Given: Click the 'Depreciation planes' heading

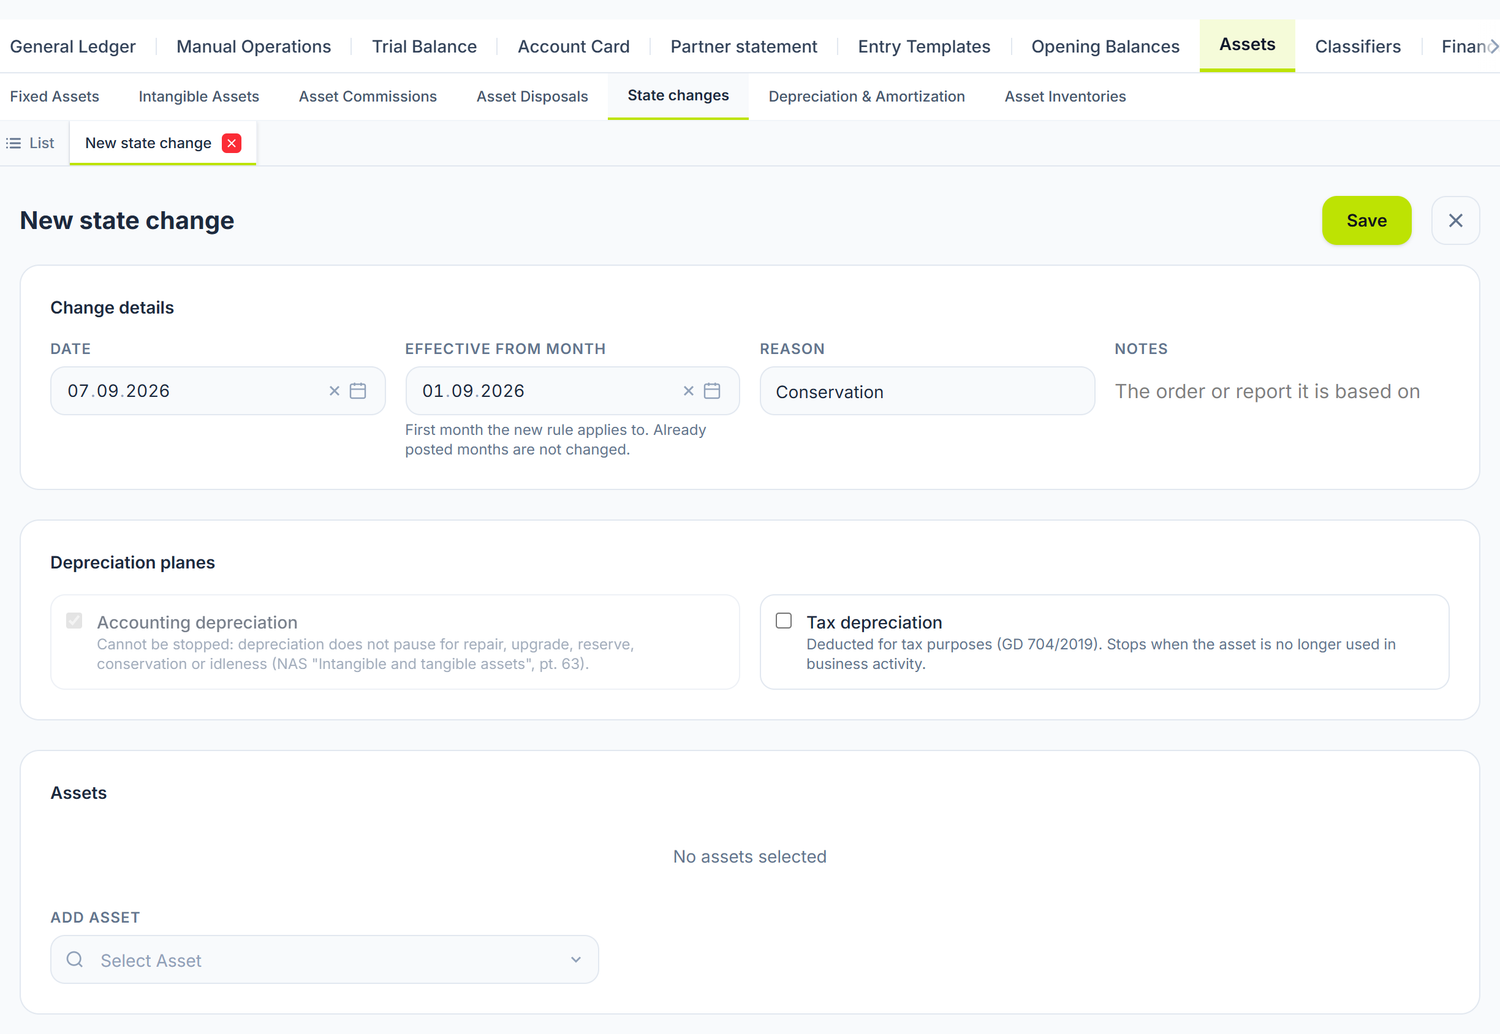Looking at the screenshot, I should coord(133,563).
